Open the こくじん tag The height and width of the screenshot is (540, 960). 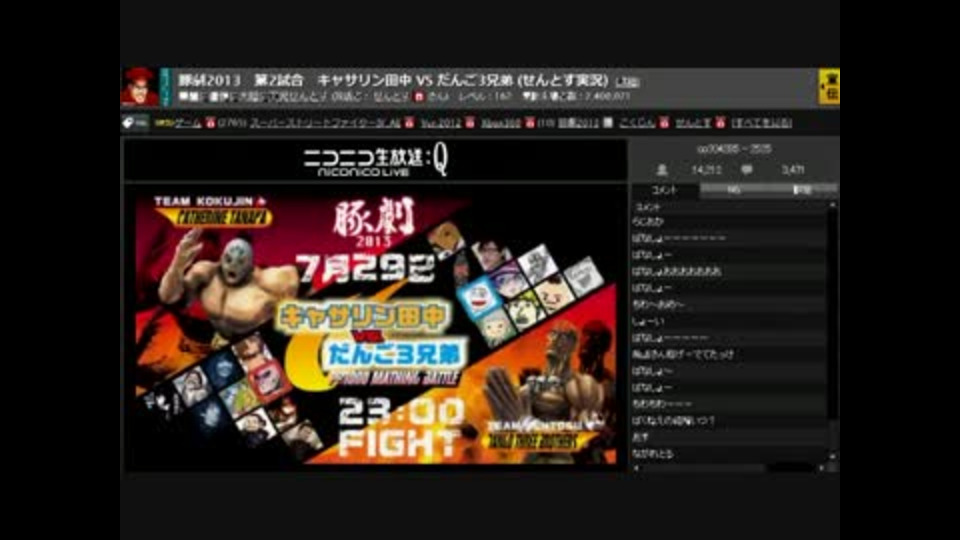click(637, 123)
